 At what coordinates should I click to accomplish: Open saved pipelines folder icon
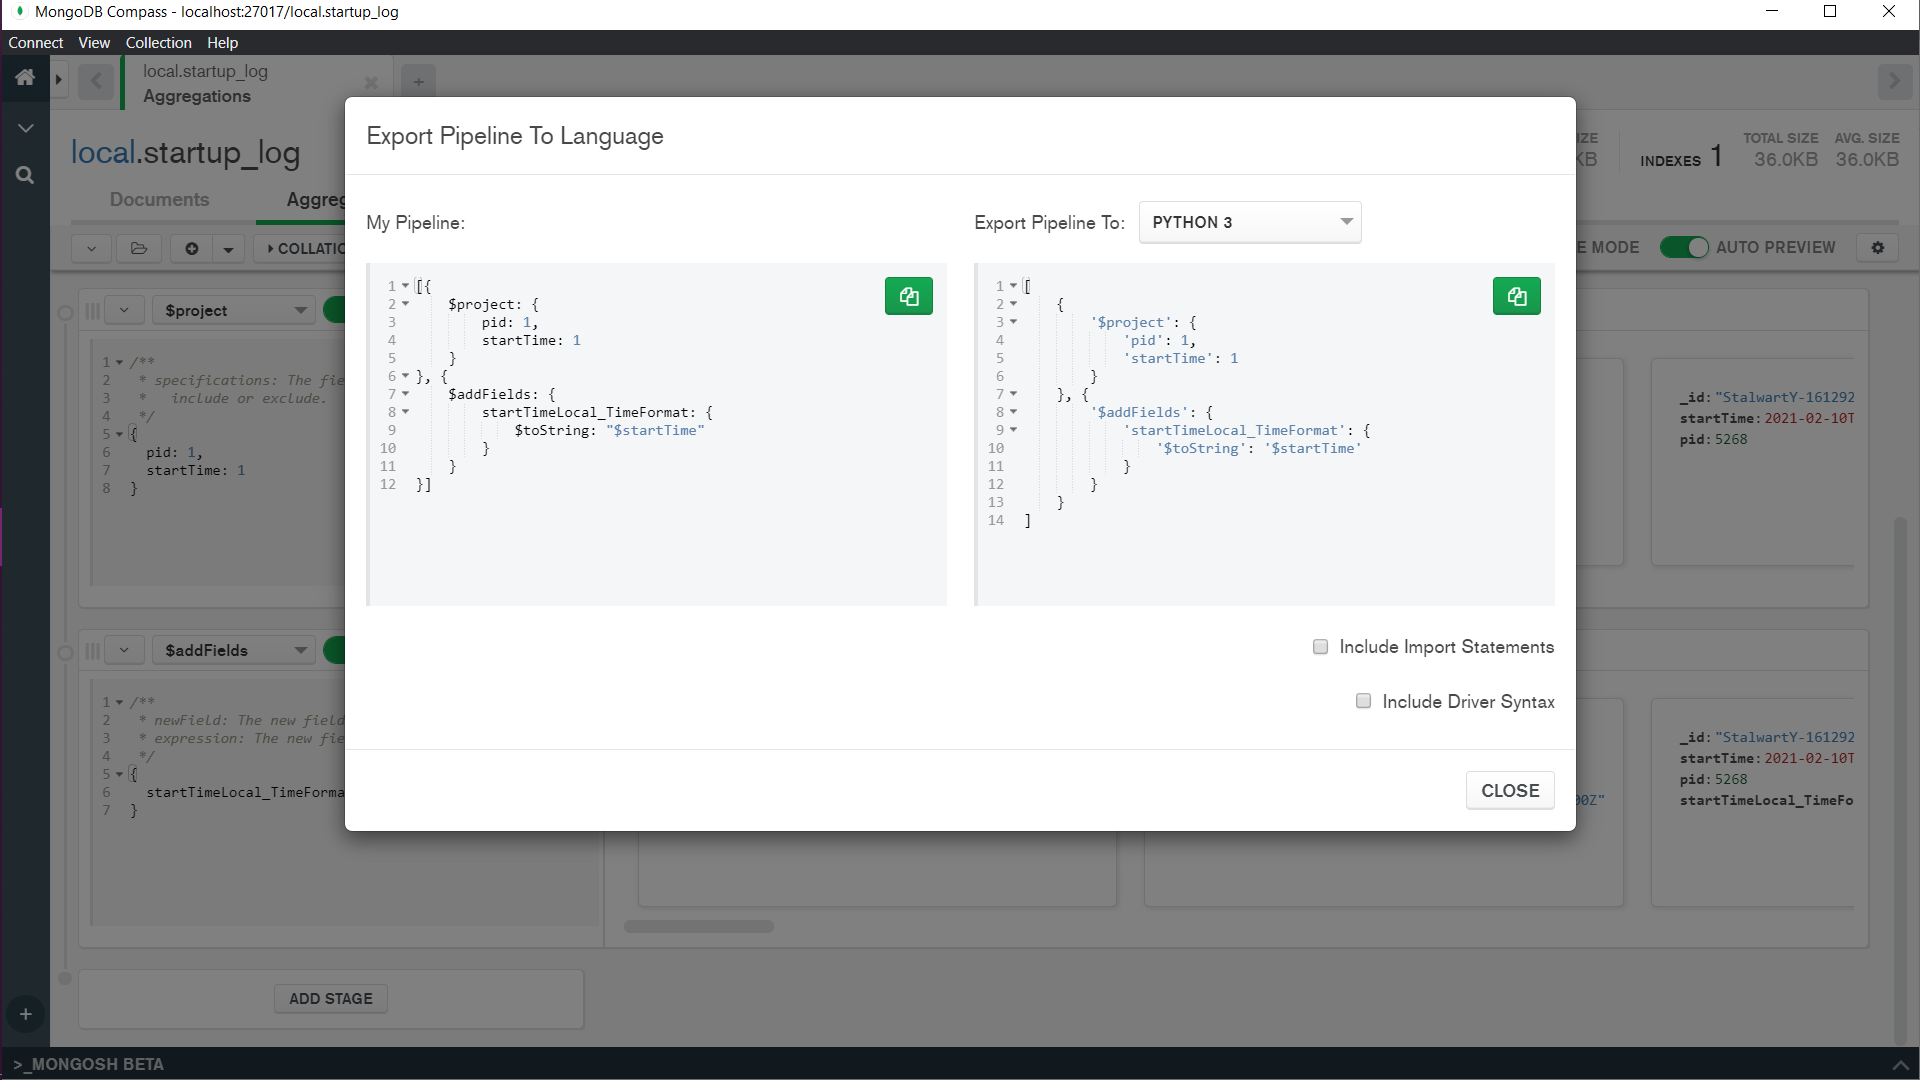tap(139, 248)
